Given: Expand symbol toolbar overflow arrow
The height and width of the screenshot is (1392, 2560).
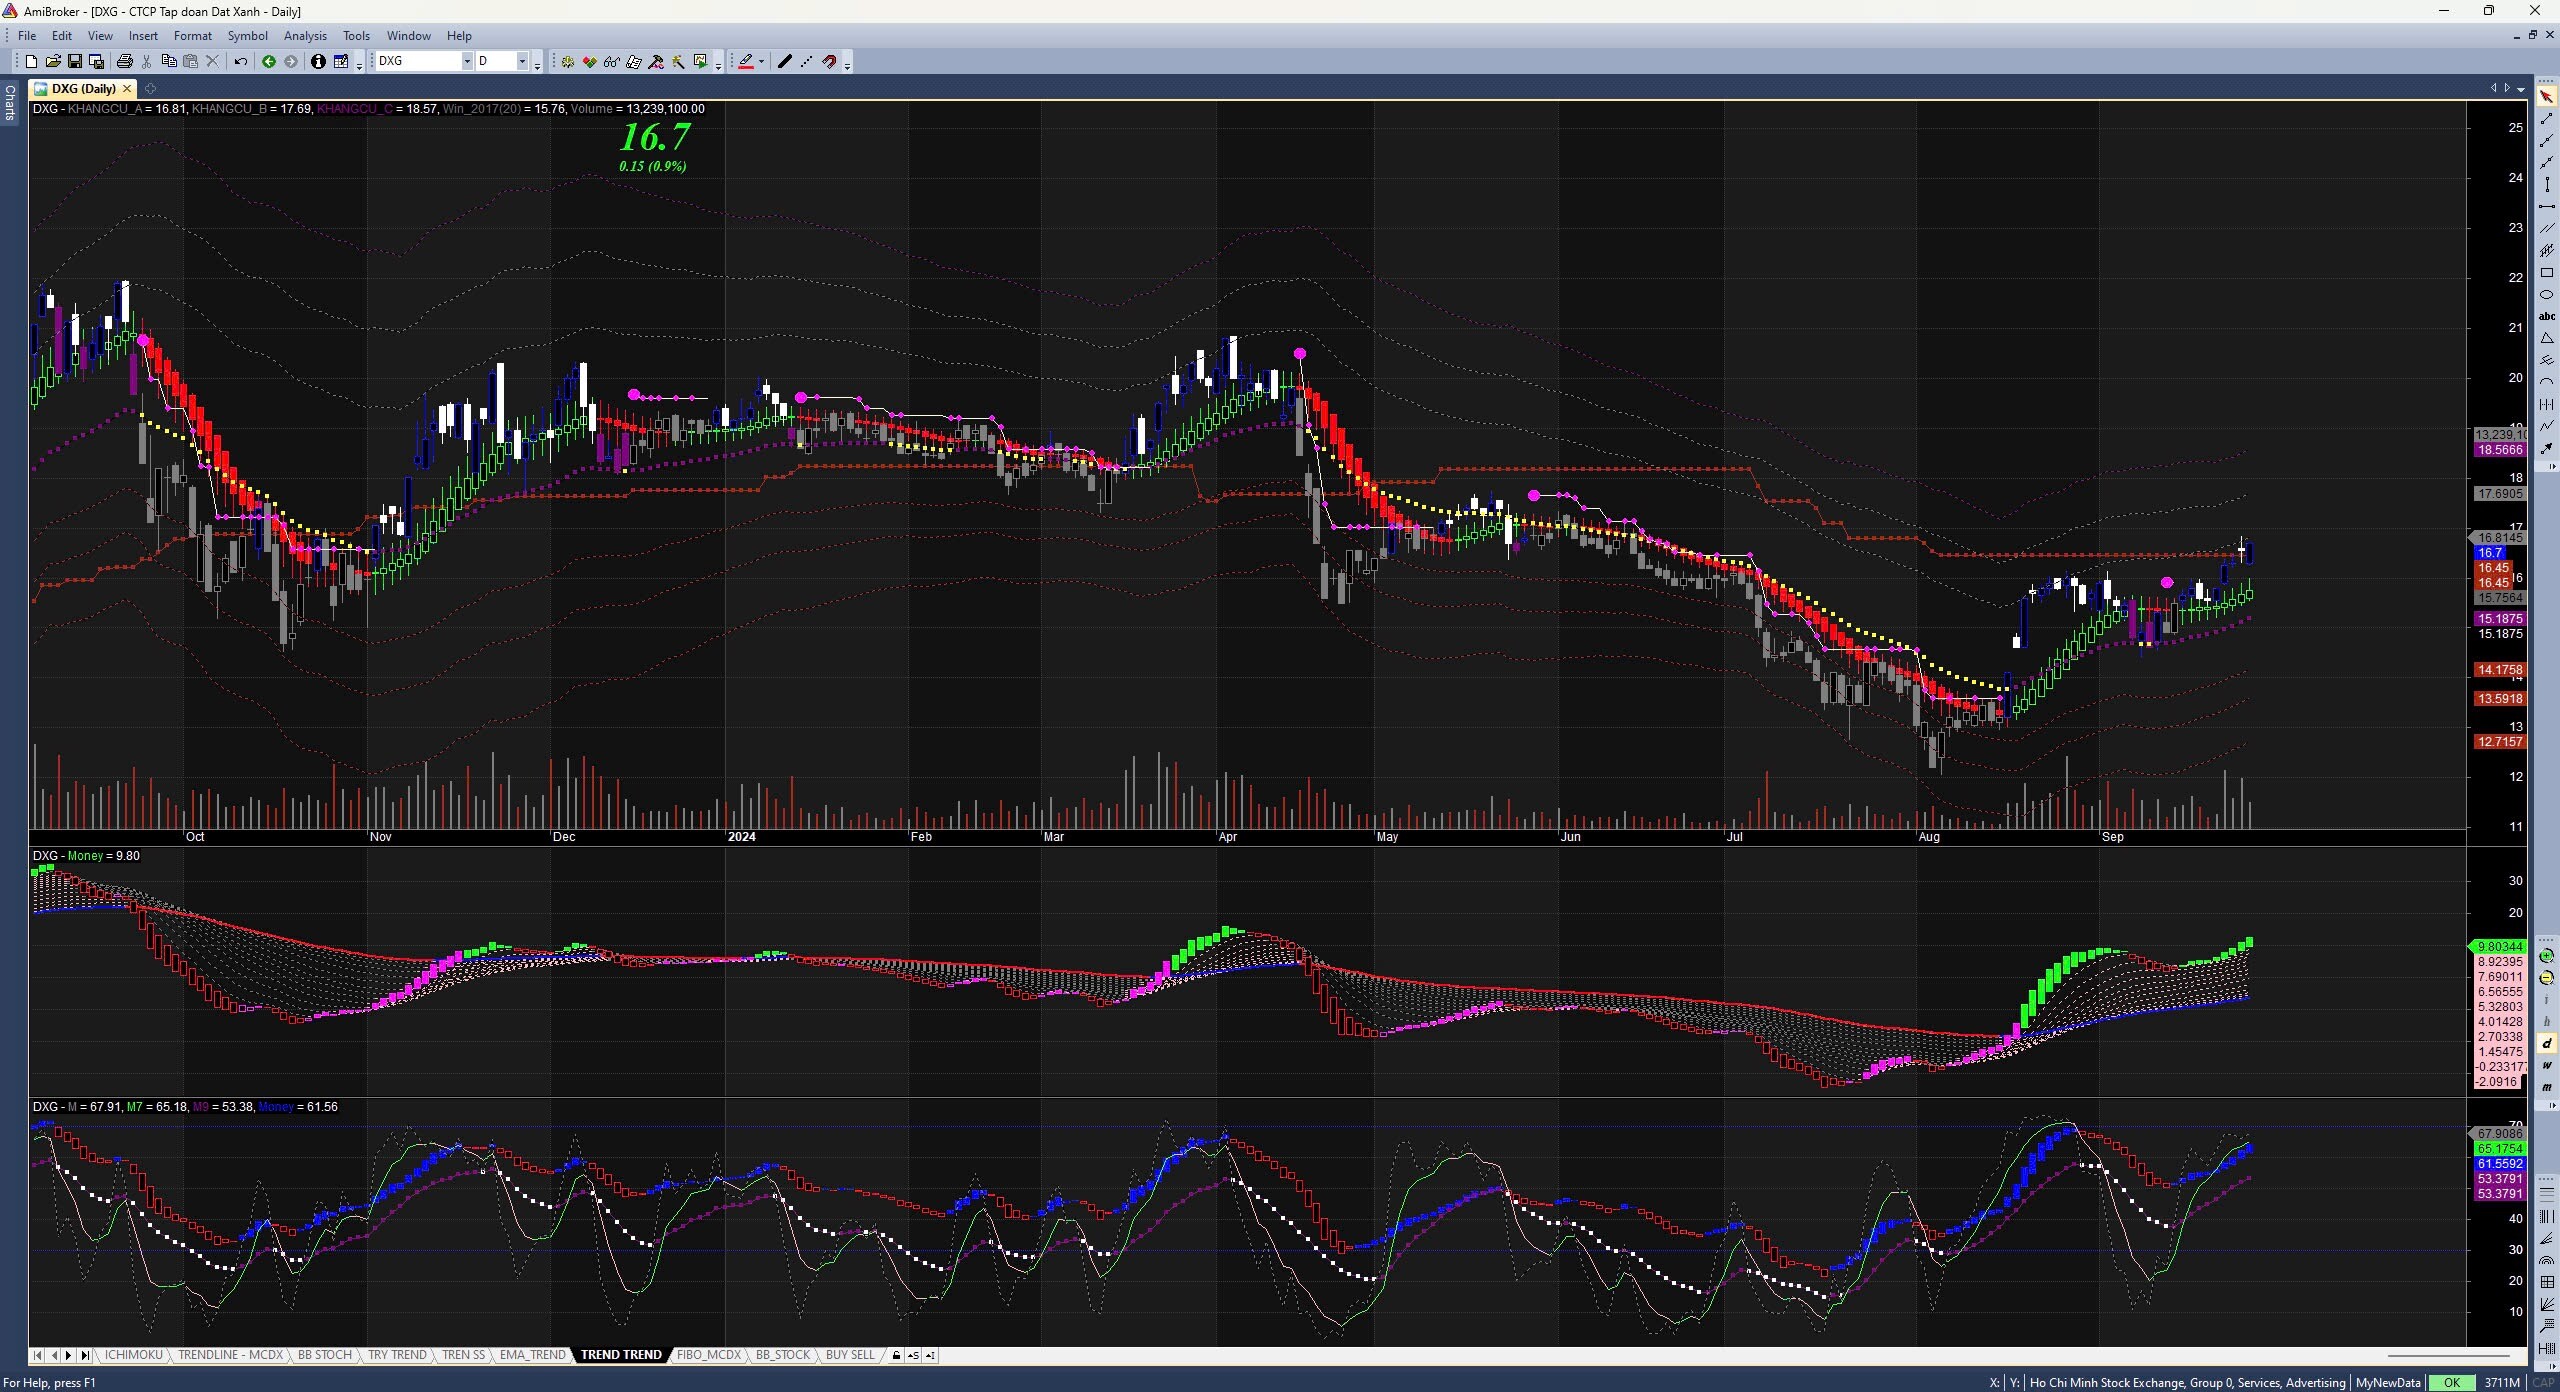Looking at the screenshot, I should pyautogui.click(x=537, y=66).
